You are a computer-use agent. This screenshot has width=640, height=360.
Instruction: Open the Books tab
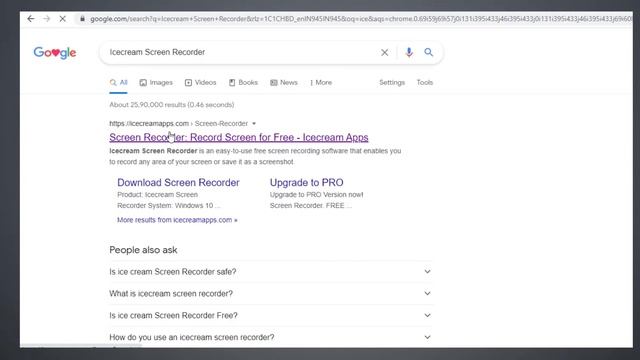[243, 82]
